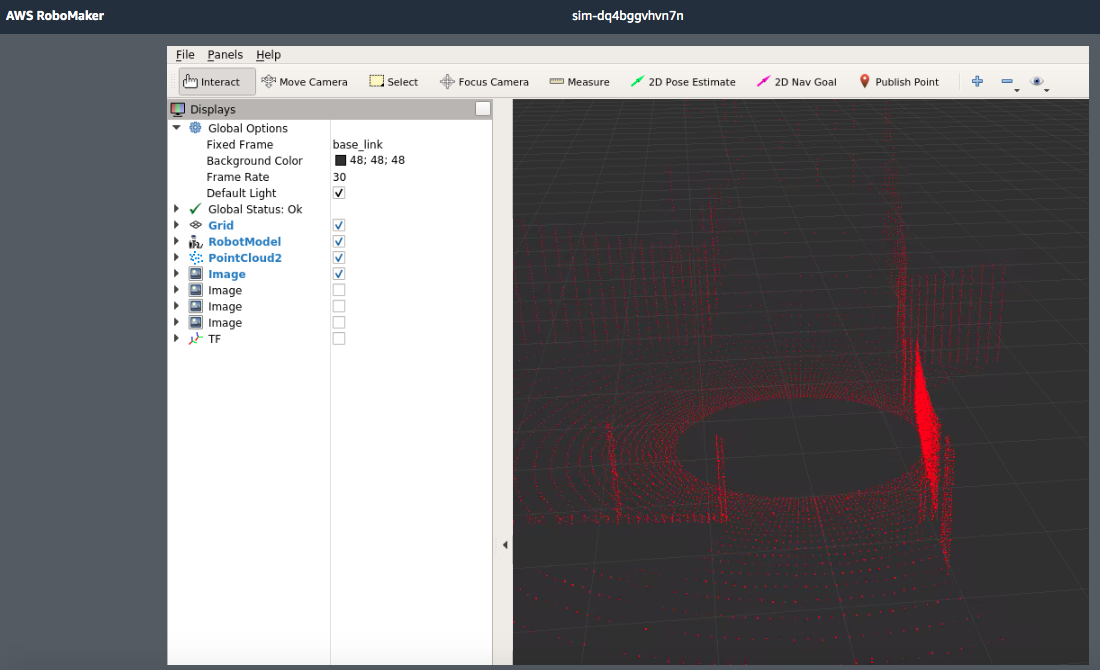Click the PointCloud2 dots icon
Viewport: 1100px width, 670px height.
(x=196, y=257)
